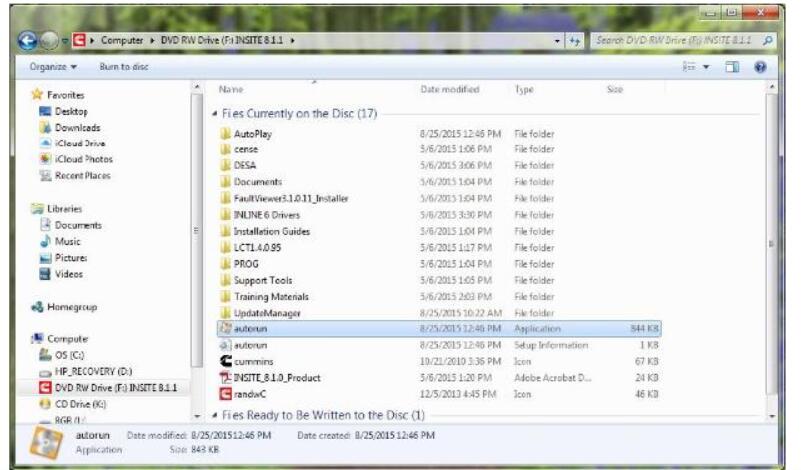Screen dimensions: 801x470
Task: Open the Documents library
Action: click(78, 225)
